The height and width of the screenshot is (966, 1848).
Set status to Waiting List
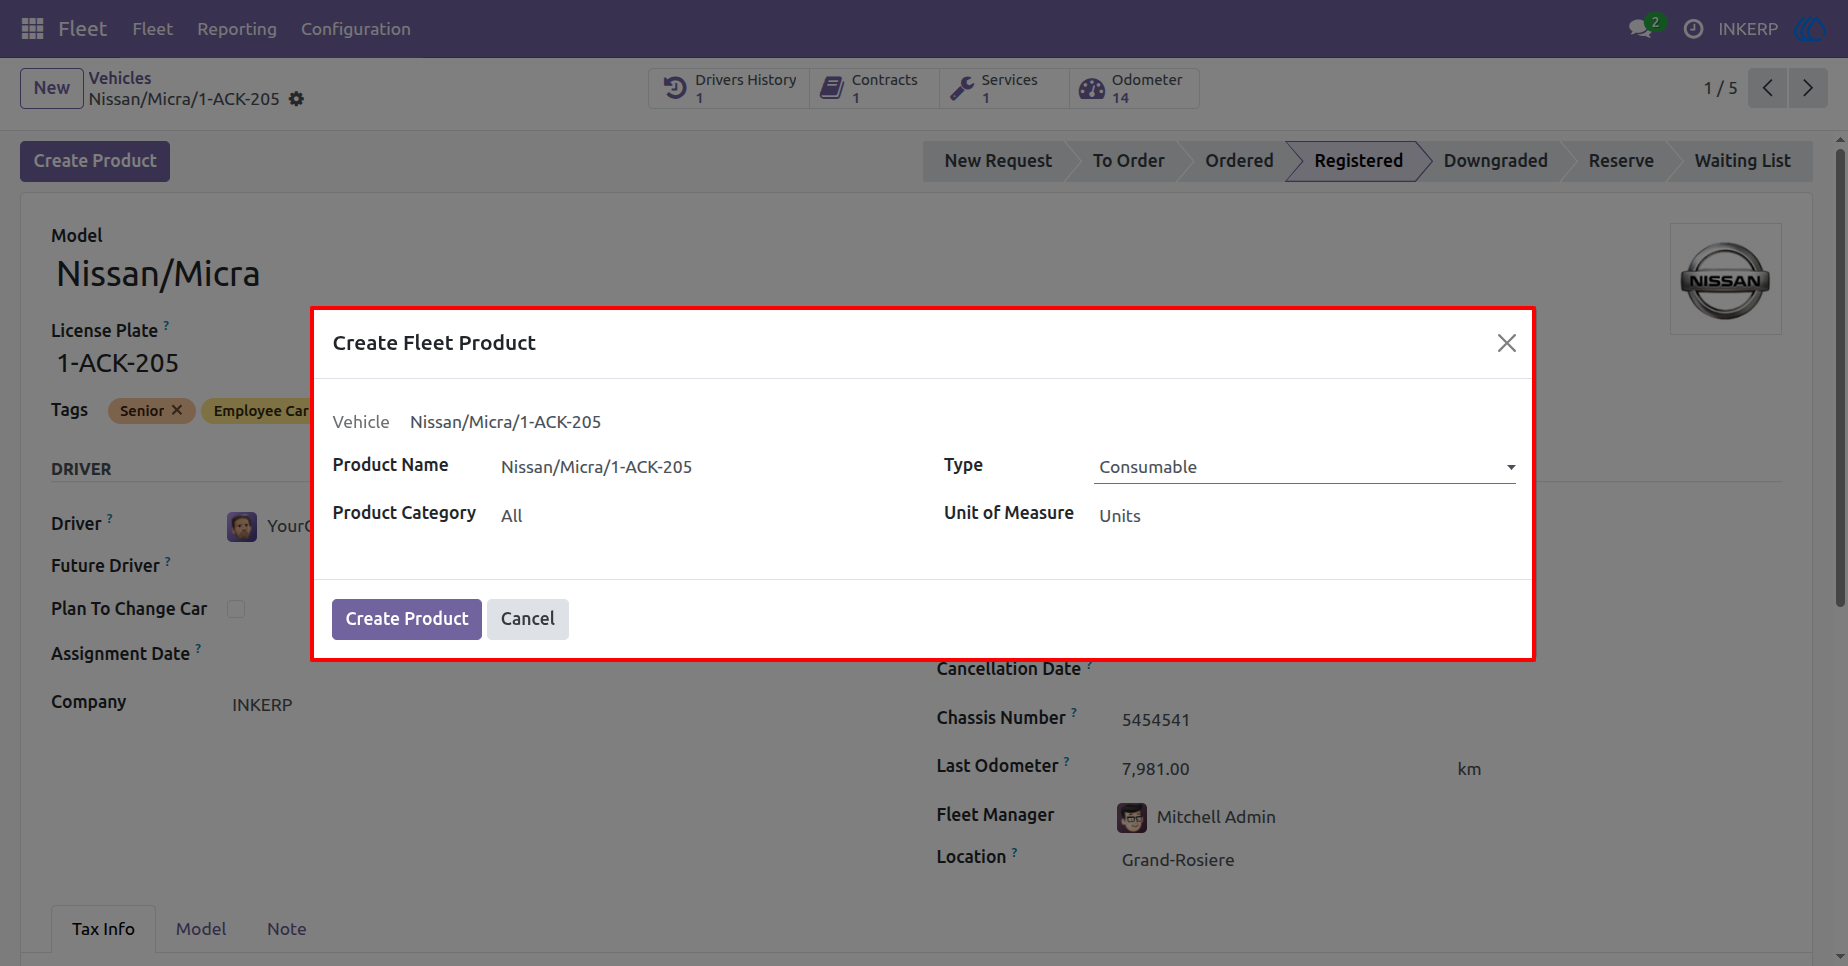point(1742,161)
